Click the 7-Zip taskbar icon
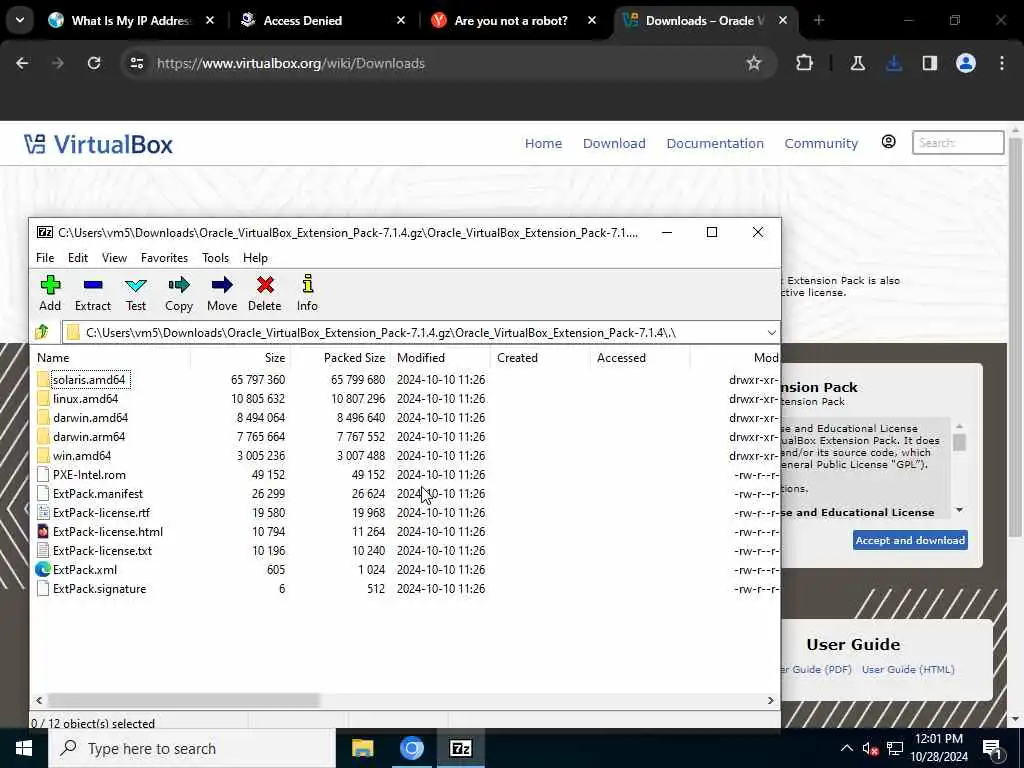This screenshot has width=1024, height=768. pos(460,748)
